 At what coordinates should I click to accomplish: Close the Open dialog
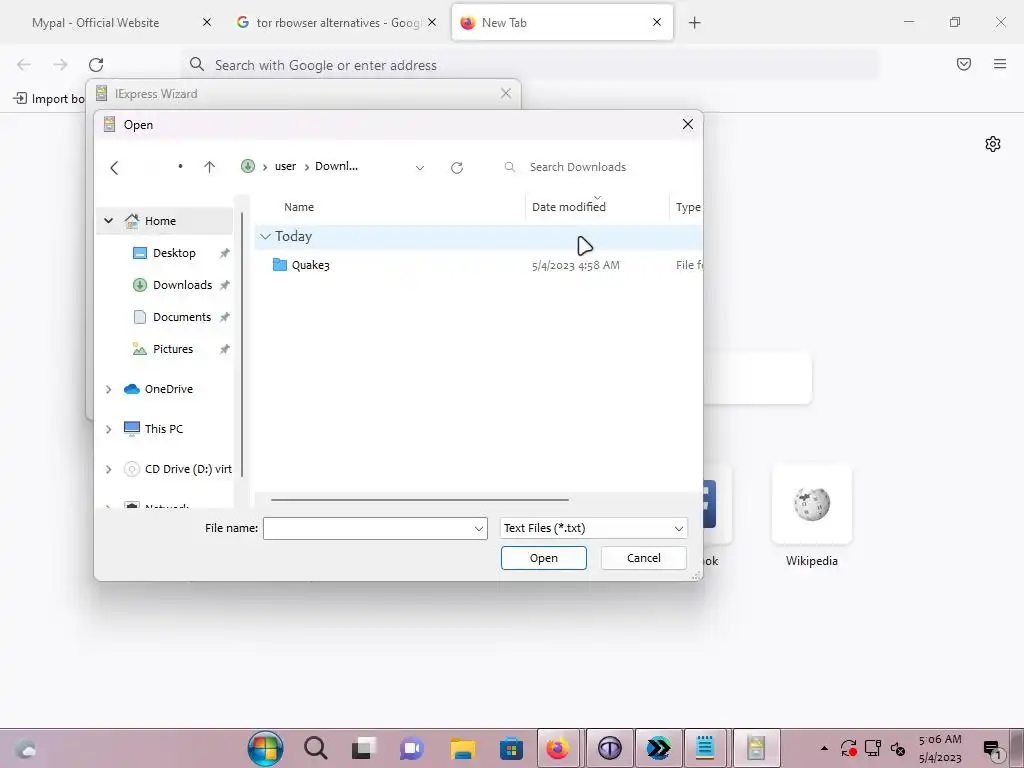(x=688, y=124)
